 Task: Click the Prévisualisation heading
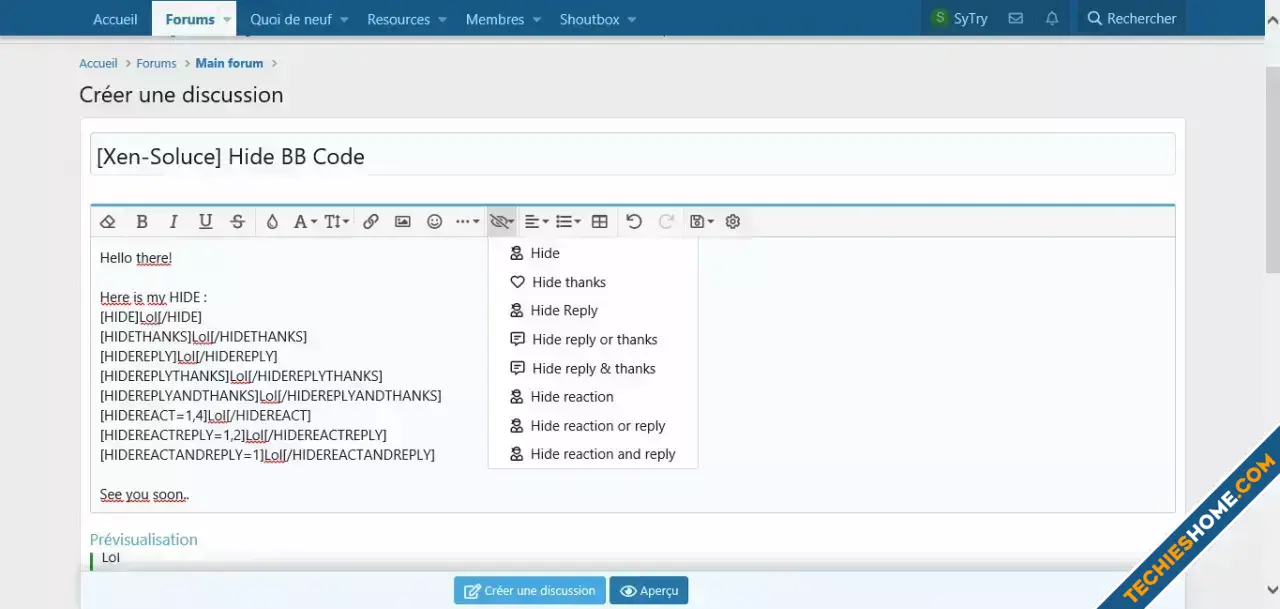pyautogui.click(x=144, y=539)
